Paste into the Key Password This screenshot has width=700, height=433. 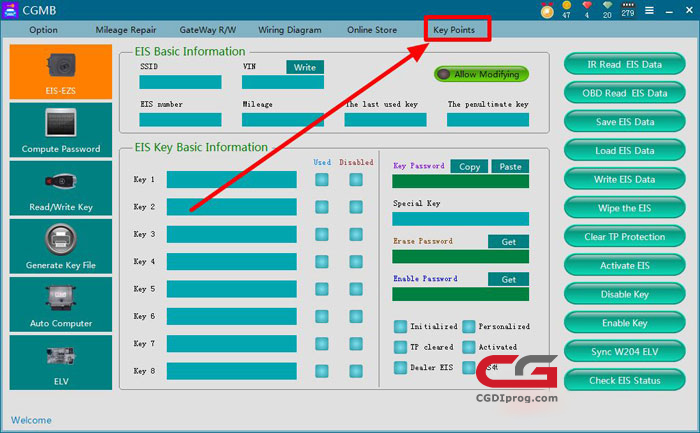tap(510, 167)
